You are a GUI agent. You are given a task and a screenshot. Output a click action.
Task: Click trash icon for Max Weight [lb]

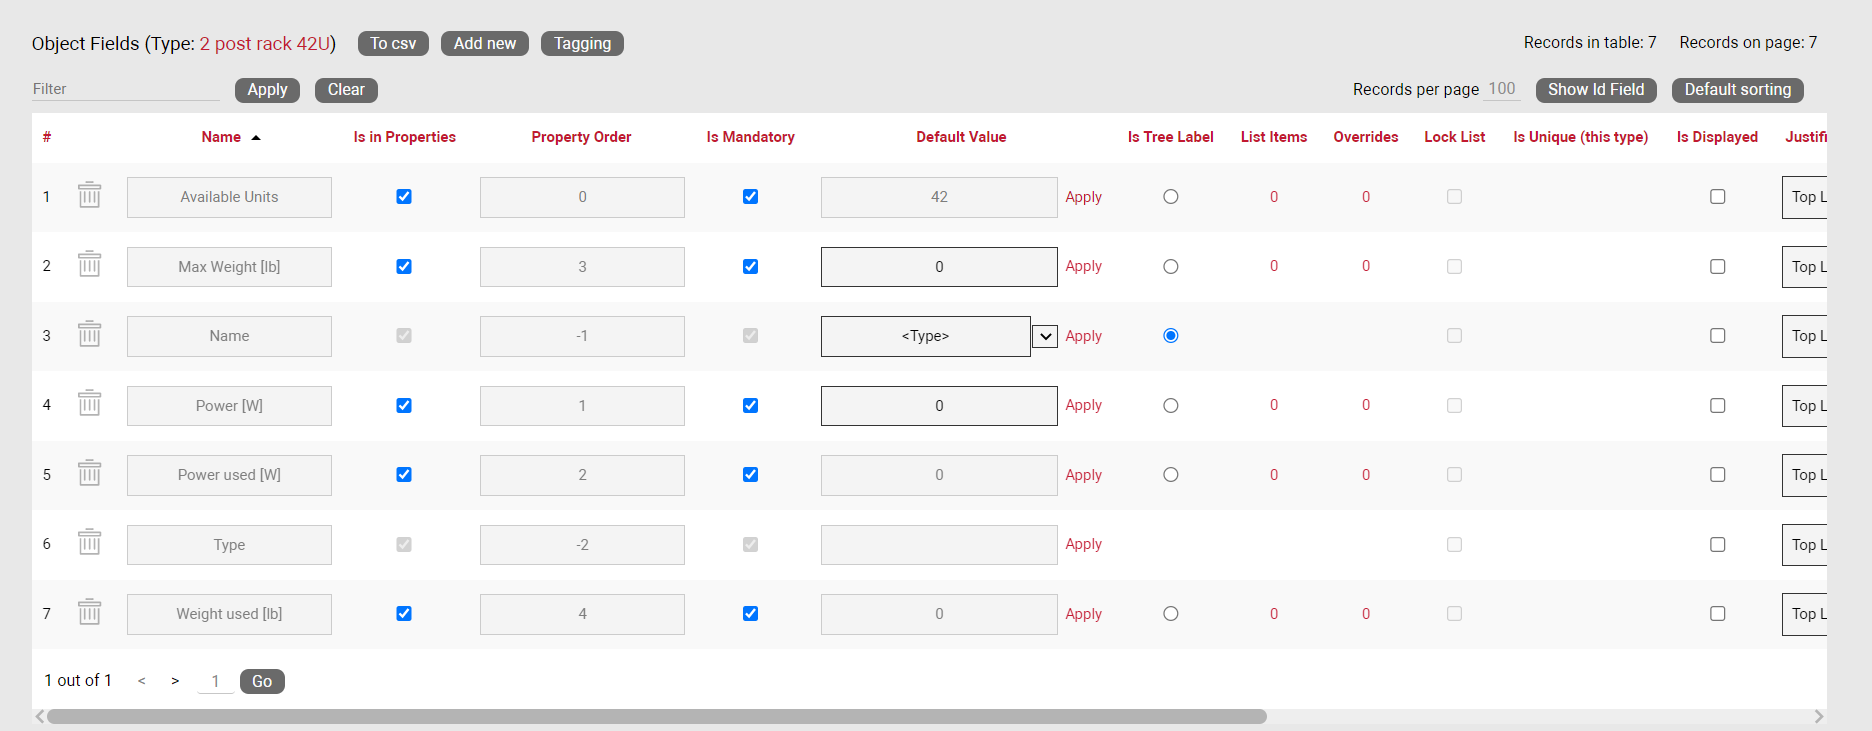[x=90, y=265]
